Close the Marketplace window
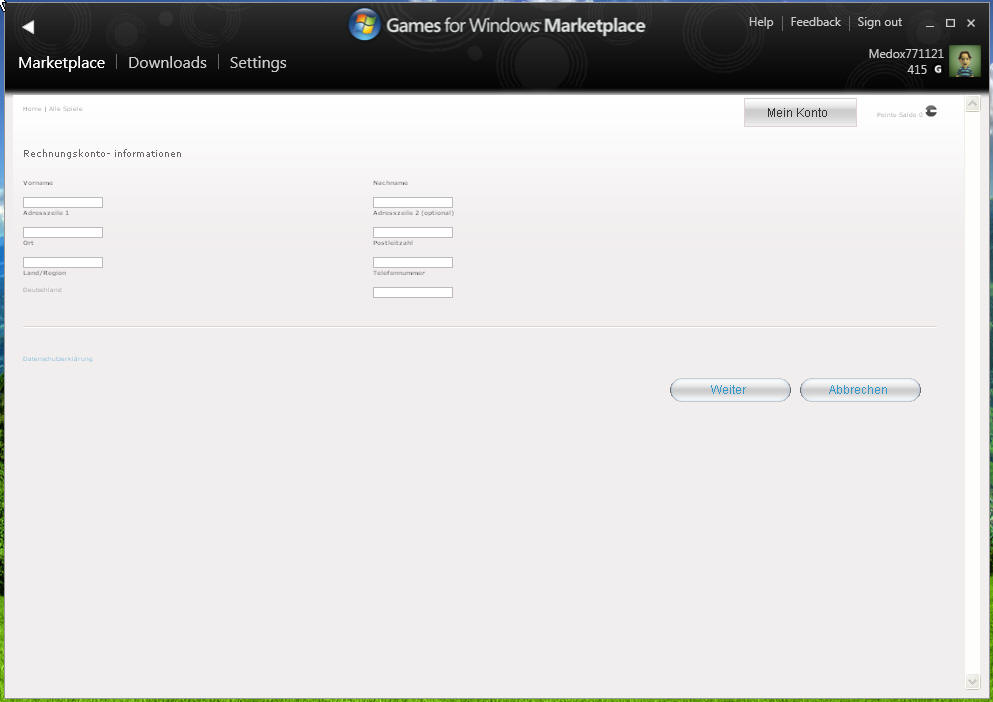 point(971,23)
